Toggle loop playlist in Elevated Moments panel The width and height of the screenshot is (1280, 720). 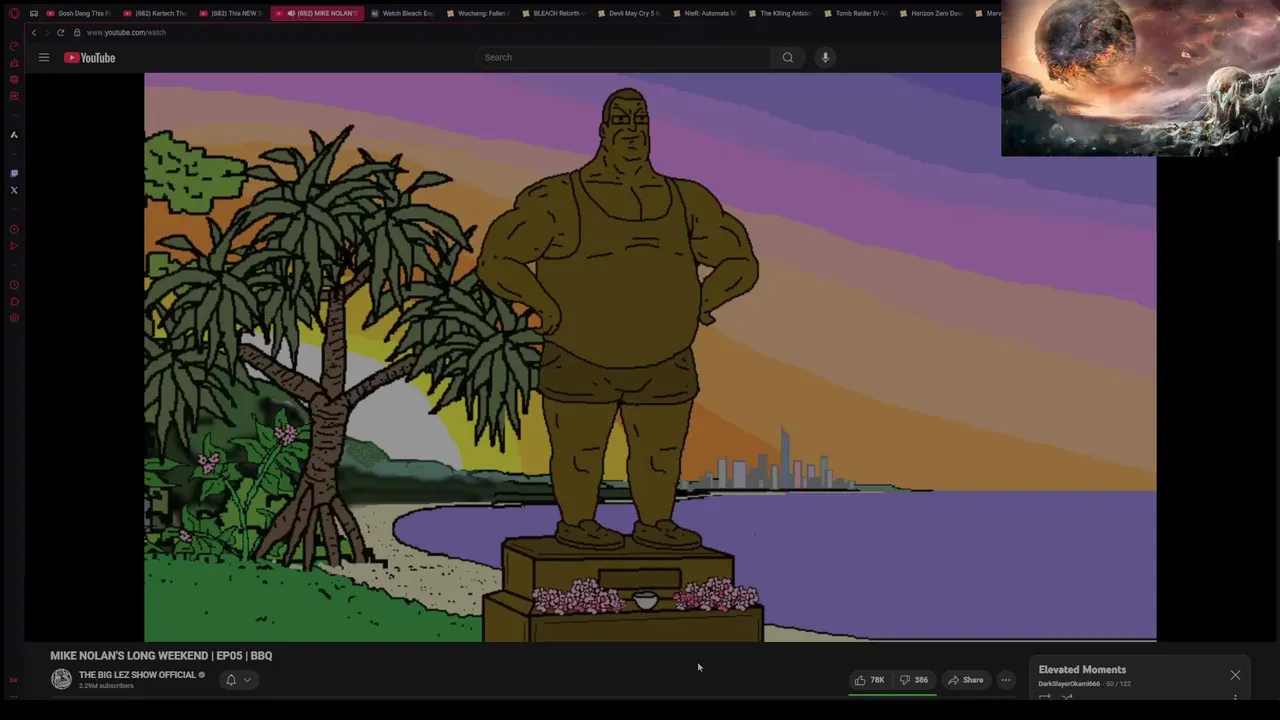point(1045,697)
